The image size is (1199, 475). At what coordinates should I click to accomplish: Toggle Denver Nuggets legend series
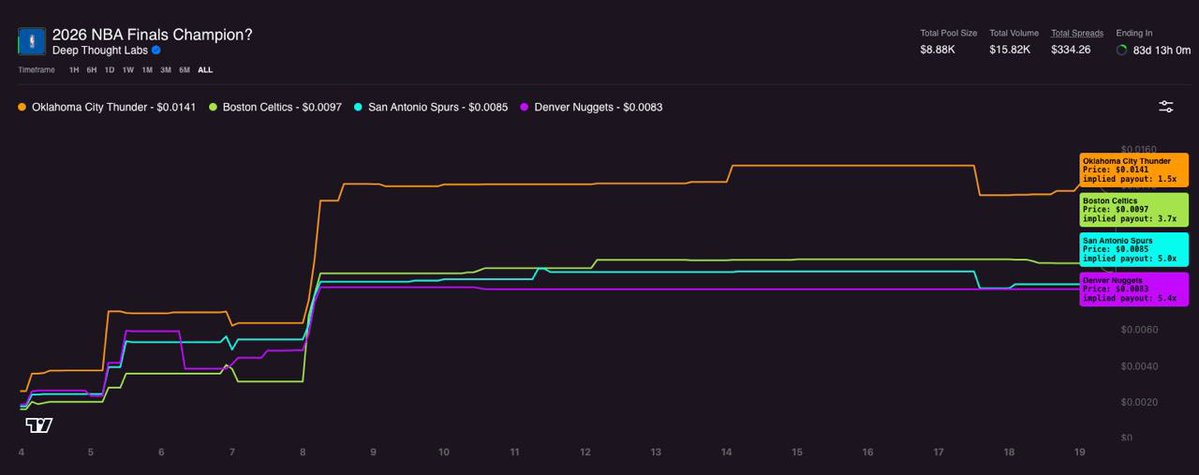pyautogui.click(x=591, y=107)
